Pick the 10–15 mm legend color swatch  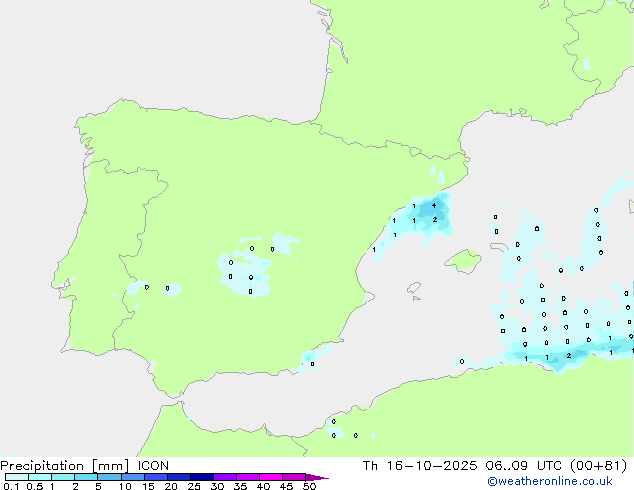pyautogui.click(x=132, y=477)
